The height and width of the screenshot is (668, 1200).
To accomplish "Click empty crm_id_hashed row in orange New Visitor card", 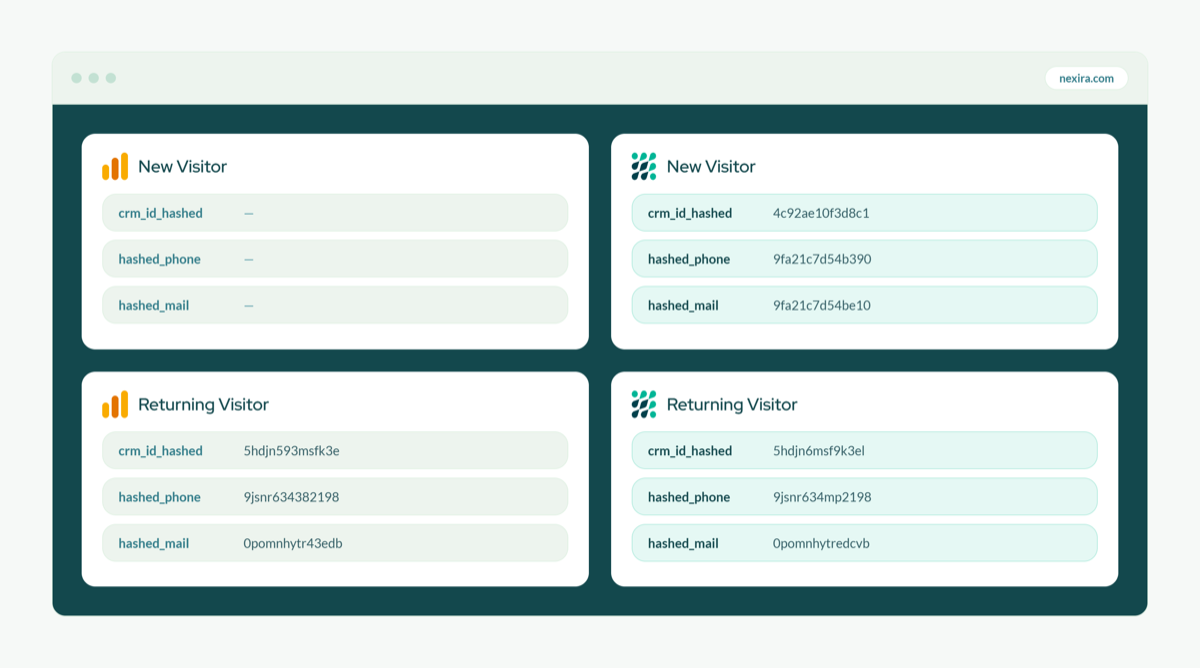I will [x=335, y=213].
